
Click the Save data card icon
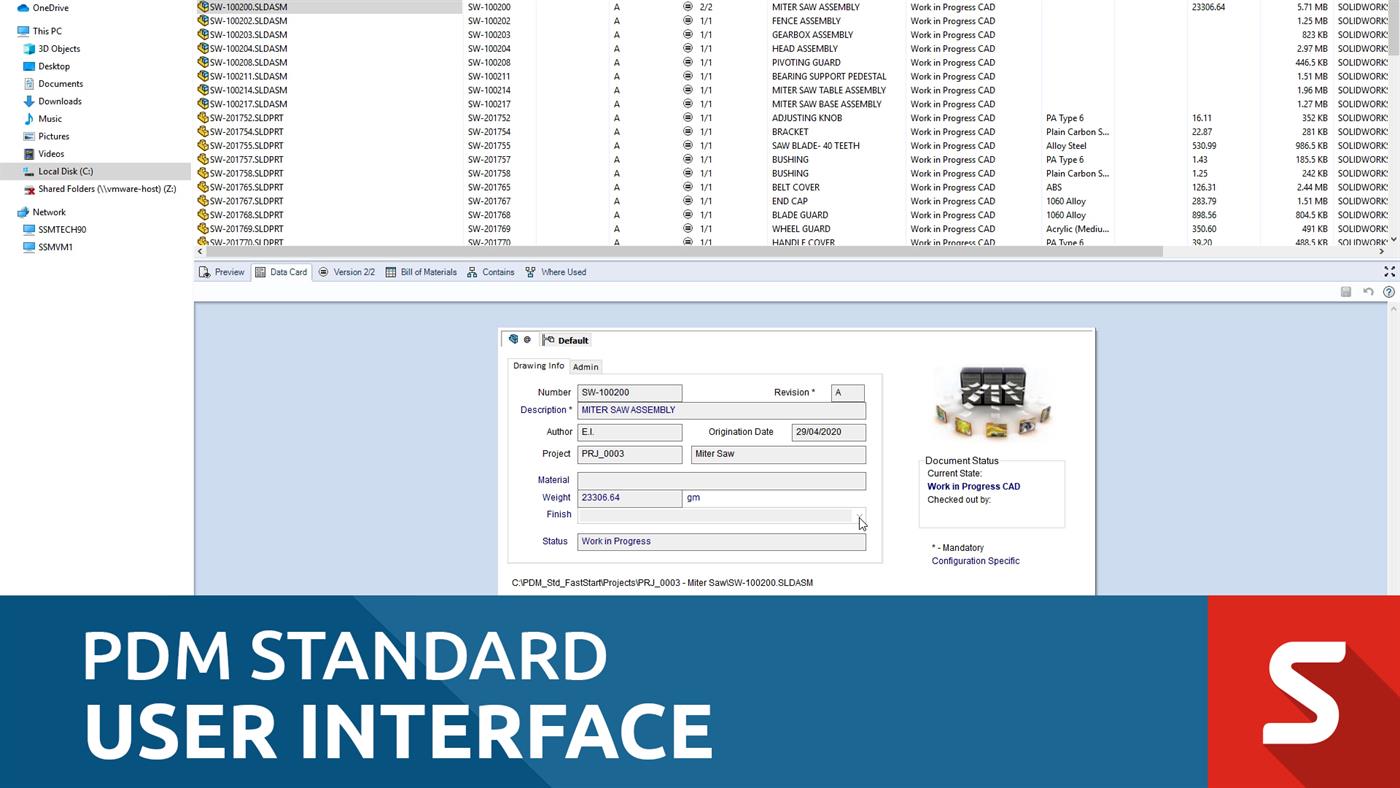pyautogui.click(x=1345, y=291)
